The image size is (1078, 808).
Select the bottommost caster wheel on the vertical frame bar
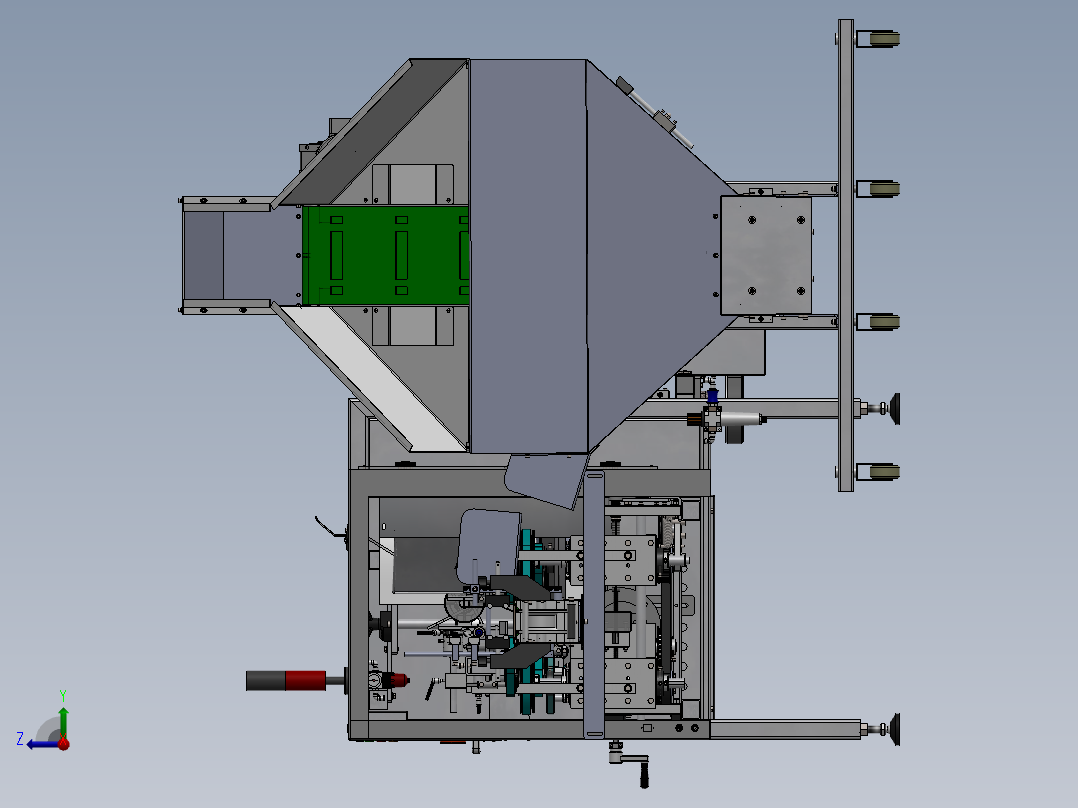(x=884, y=472)
